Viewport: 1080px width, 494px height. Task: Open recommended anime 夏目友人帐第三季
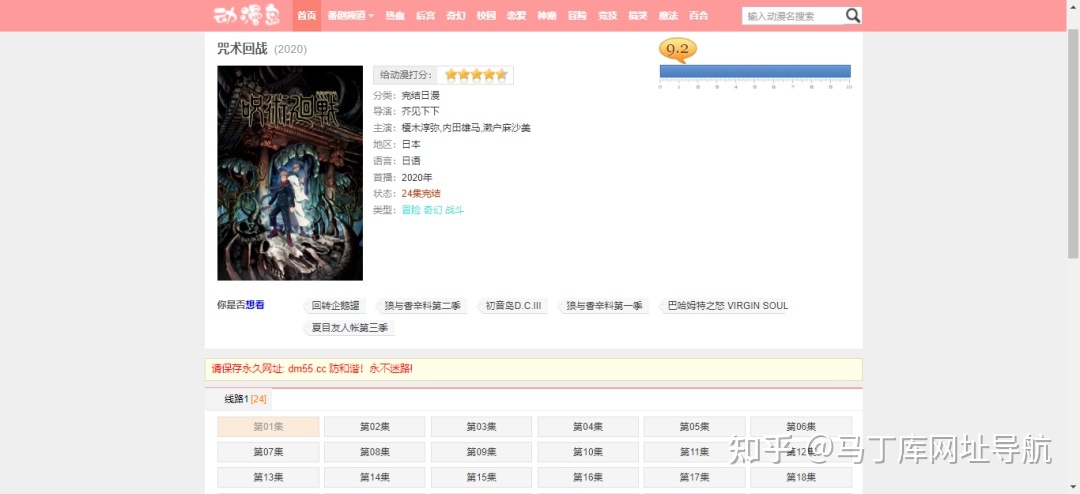pyautogui.click(x=349, y=328)
